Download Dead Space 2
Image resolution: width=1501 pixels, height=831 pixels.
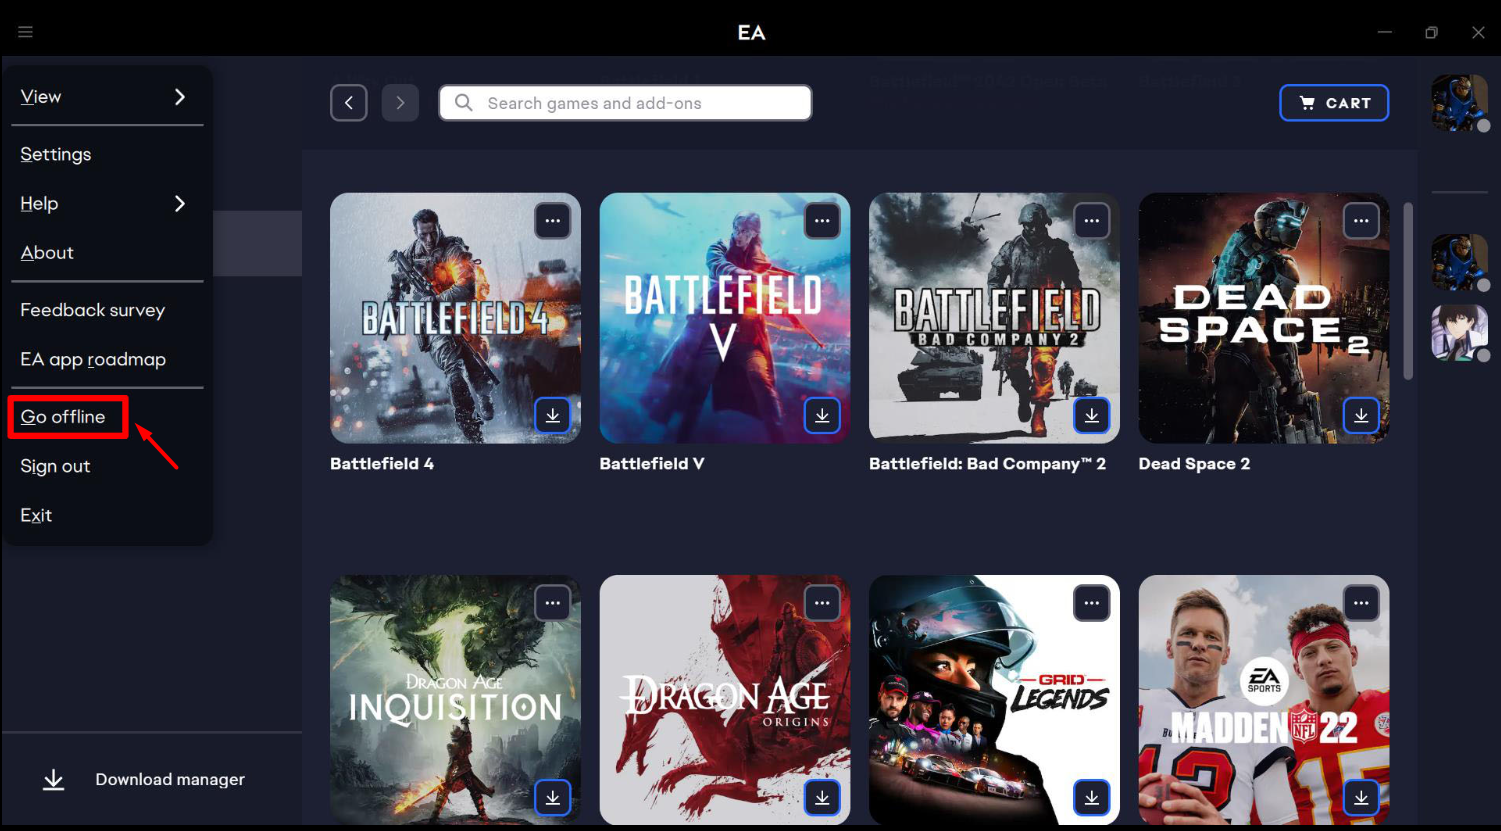(x=1361, y=415)
